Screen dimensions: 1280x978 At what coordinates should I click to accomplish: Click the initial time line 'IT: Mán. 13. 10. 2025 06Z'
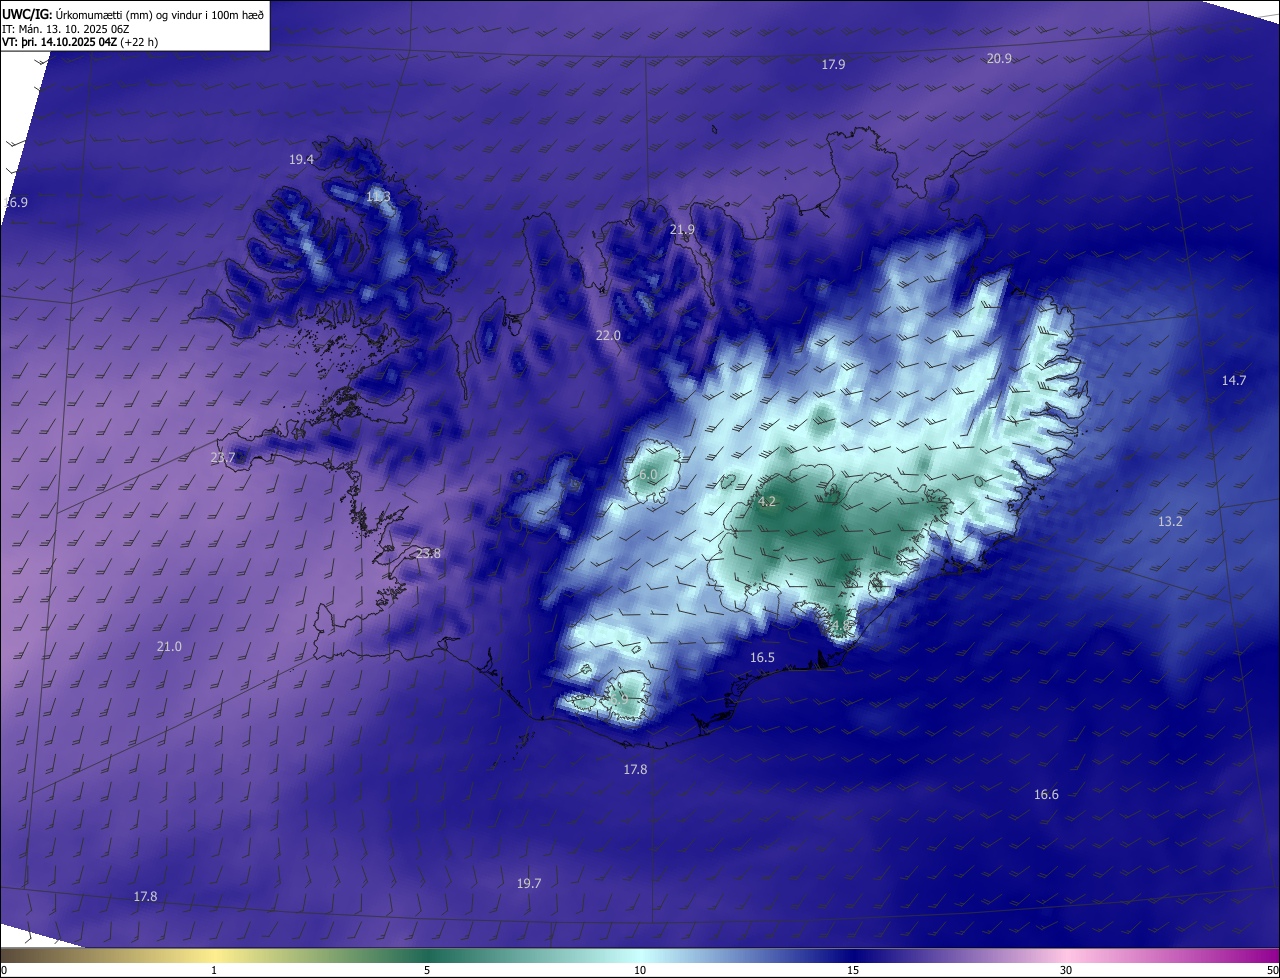pyautogui.click(x=65, y=28)
